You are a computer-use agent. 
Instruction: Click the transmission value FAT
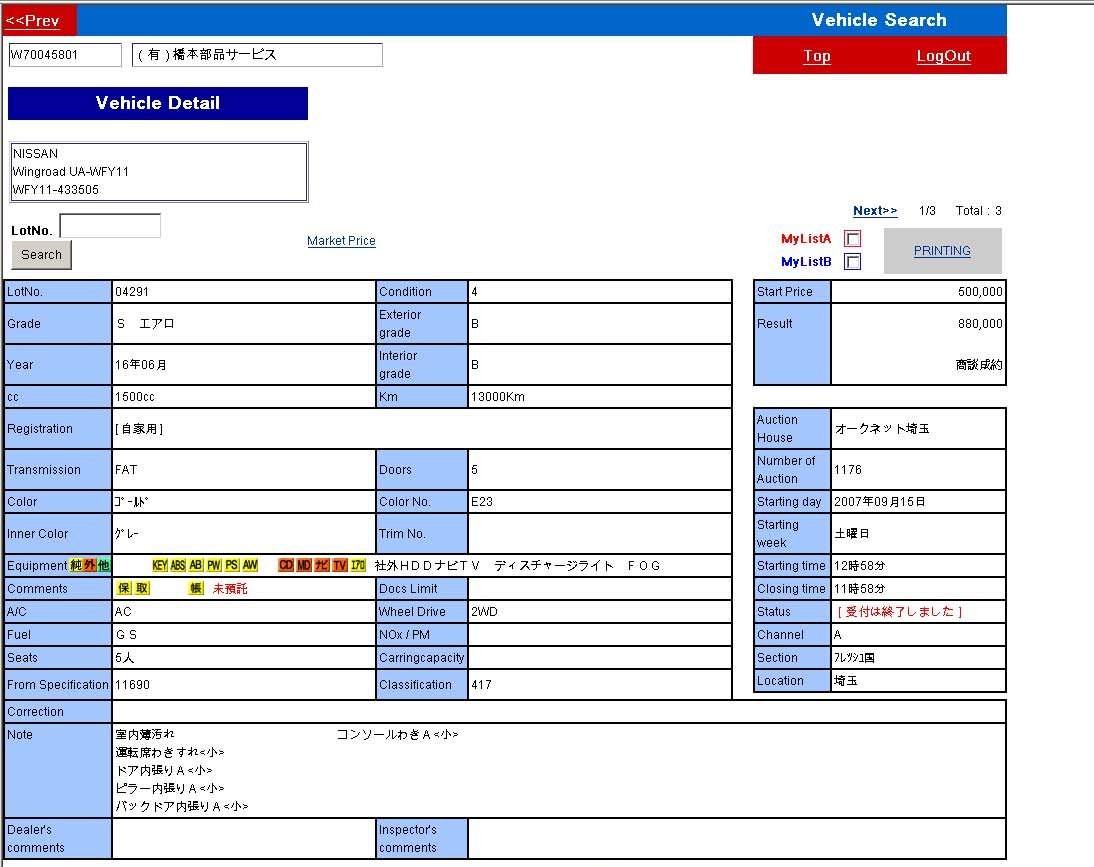click(126, 469)
